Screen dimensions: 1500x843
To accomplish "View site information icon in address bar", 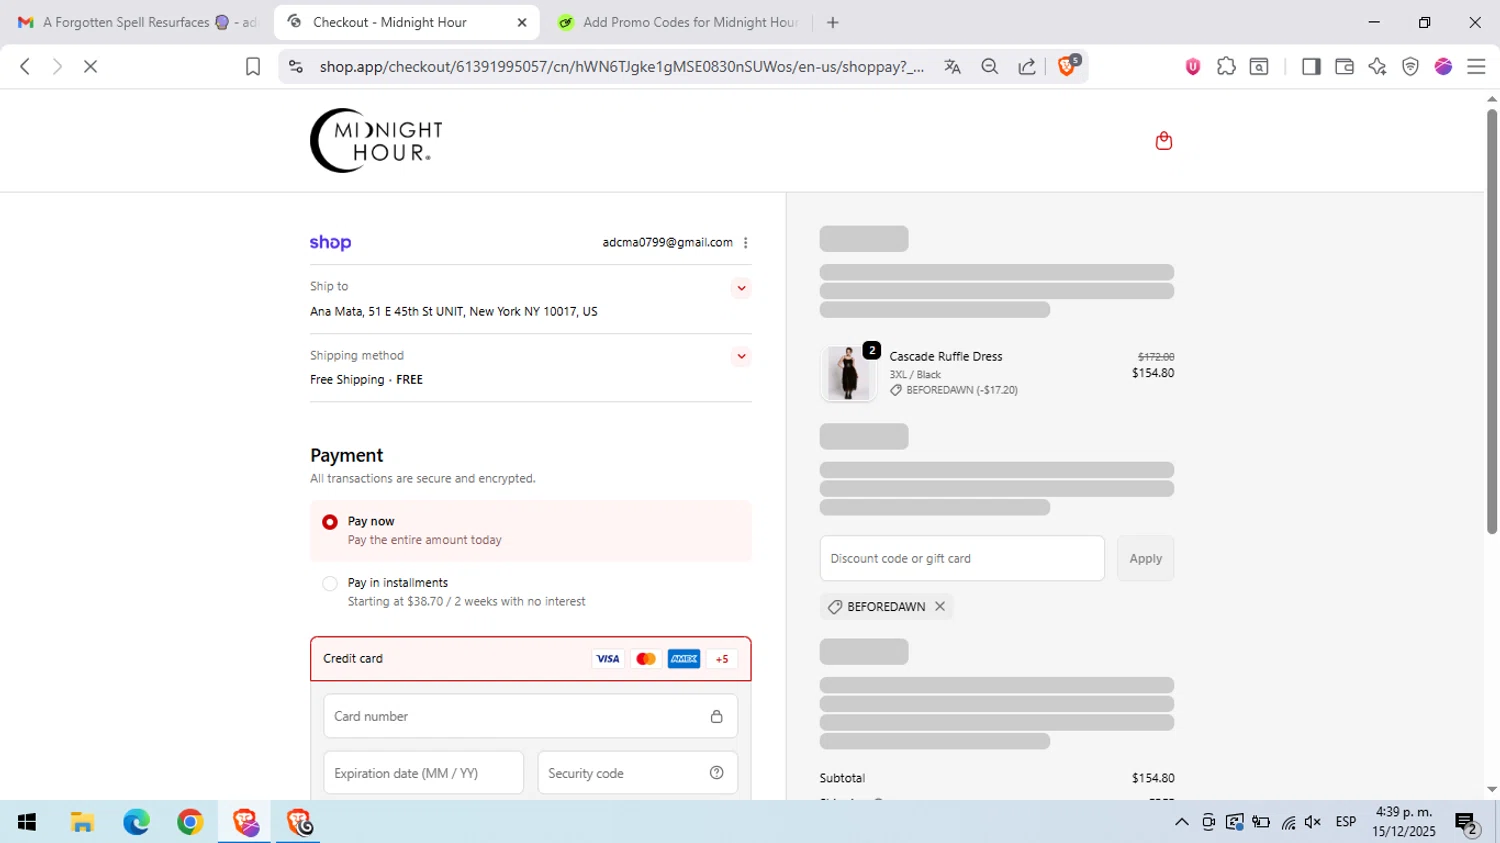I will click(295, 66).
